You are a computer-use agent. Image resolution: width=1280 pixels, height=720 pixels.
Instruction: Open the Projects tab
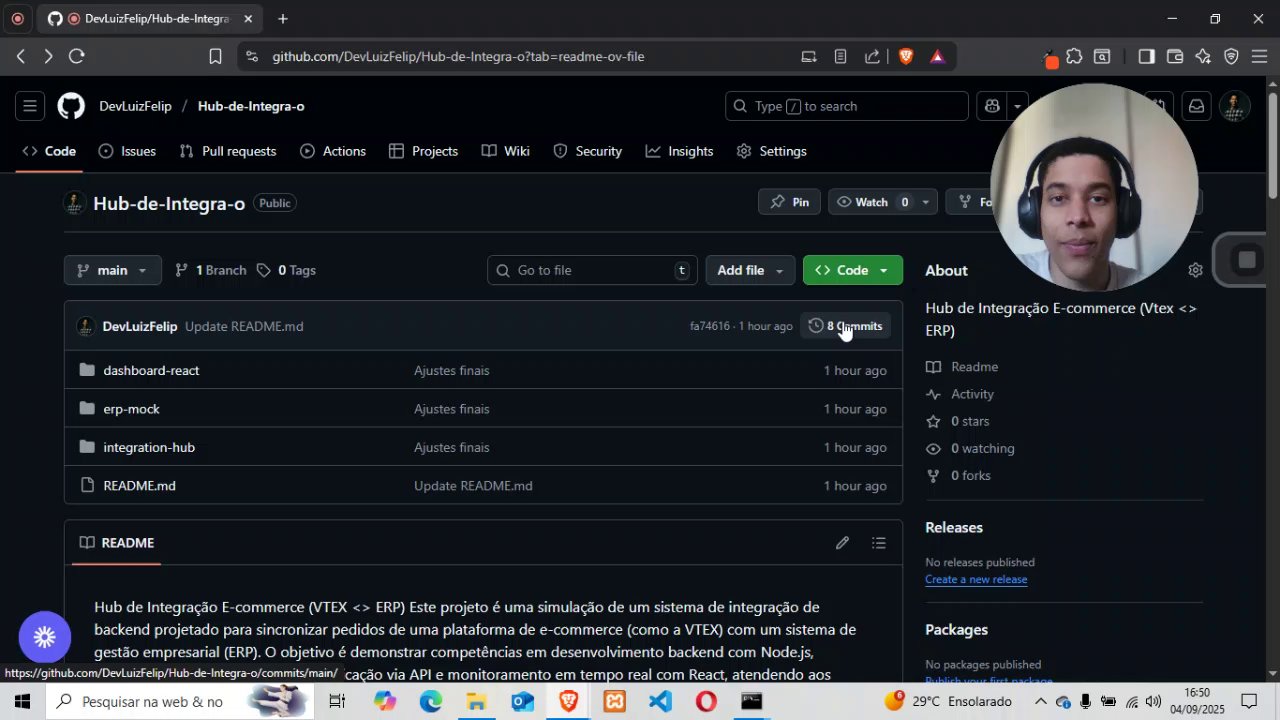423,151
